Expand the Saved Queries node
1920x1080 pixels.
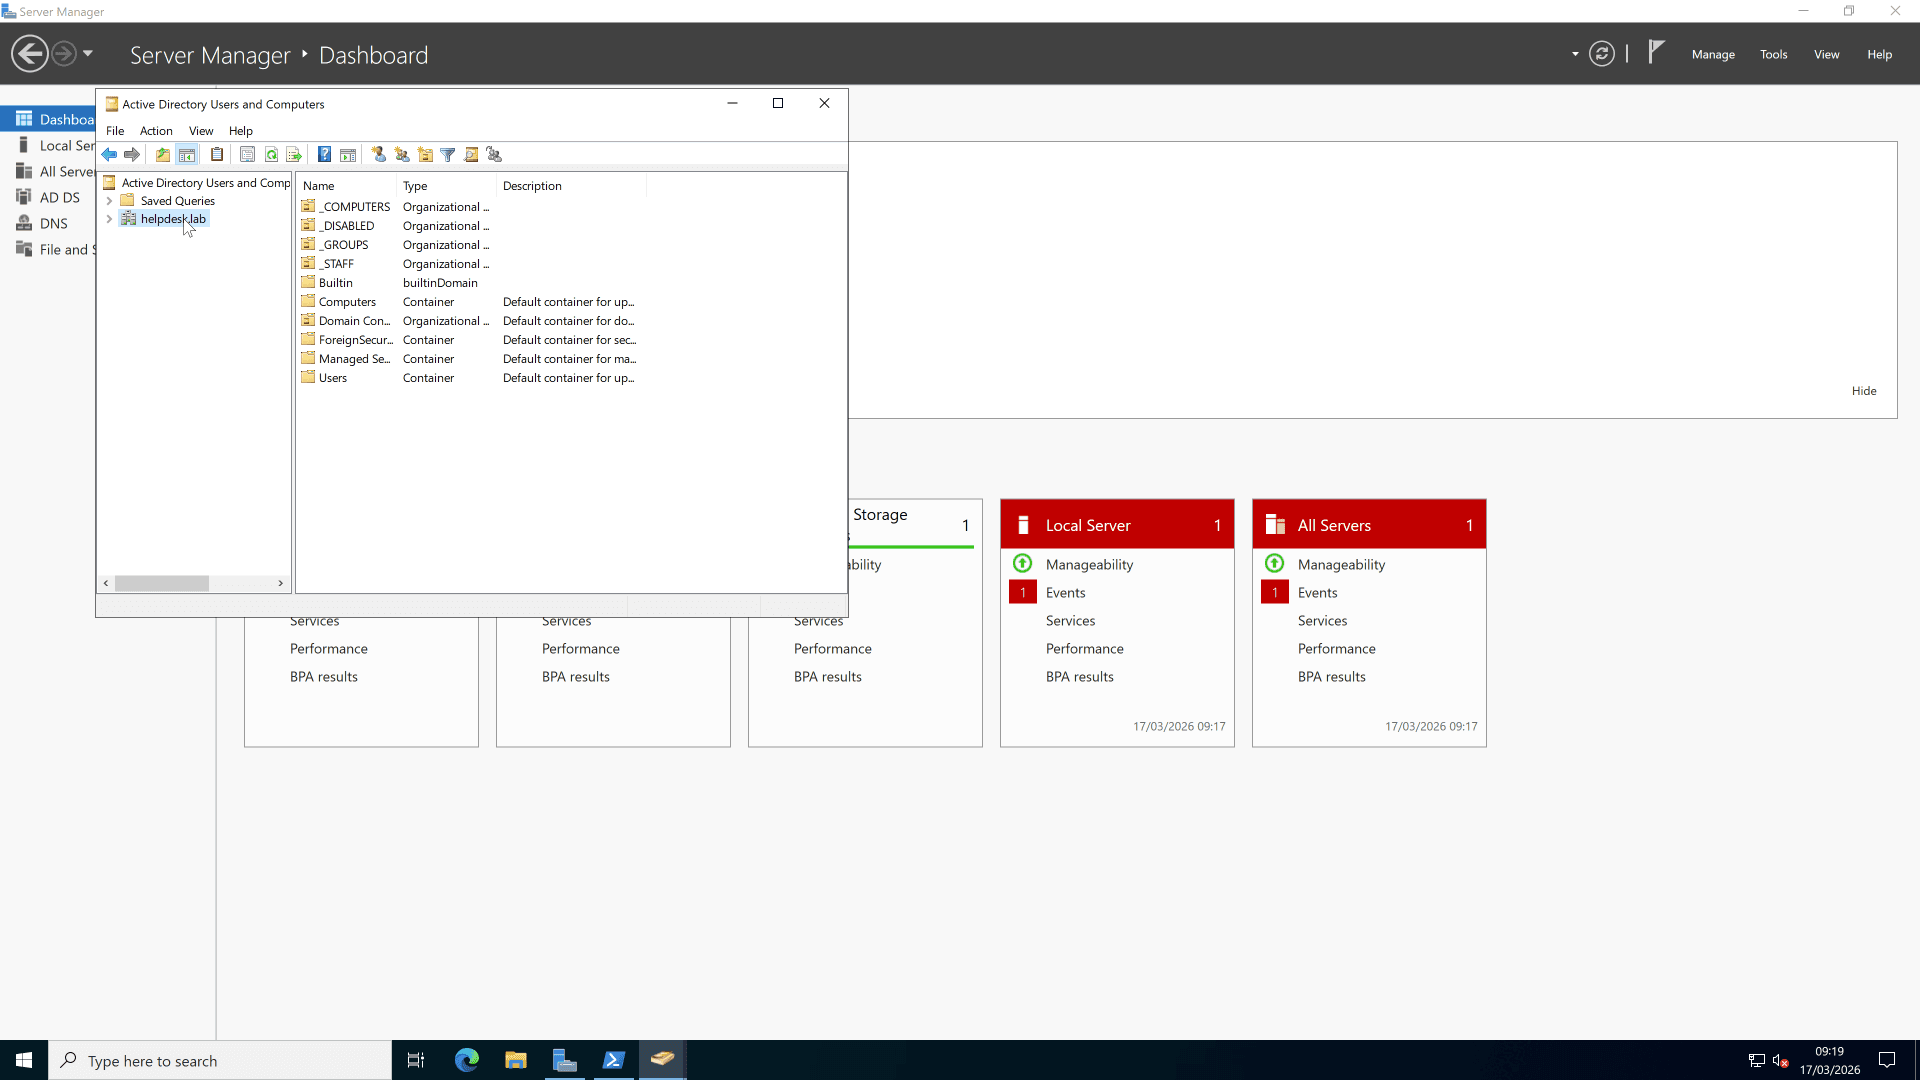coord(110,200)
